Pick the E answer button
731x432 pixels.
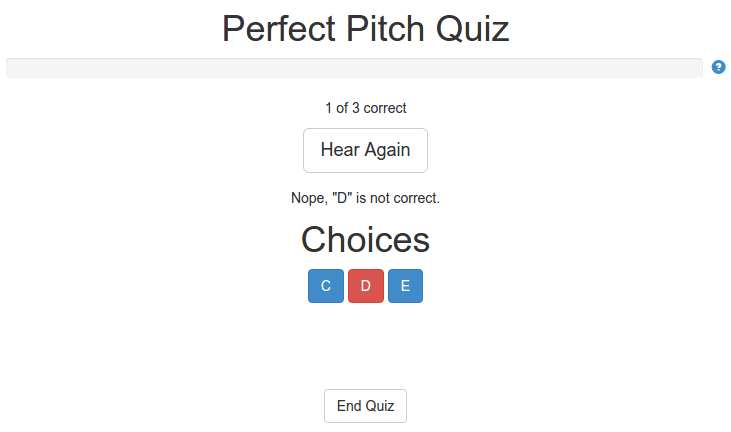[406, 286]
